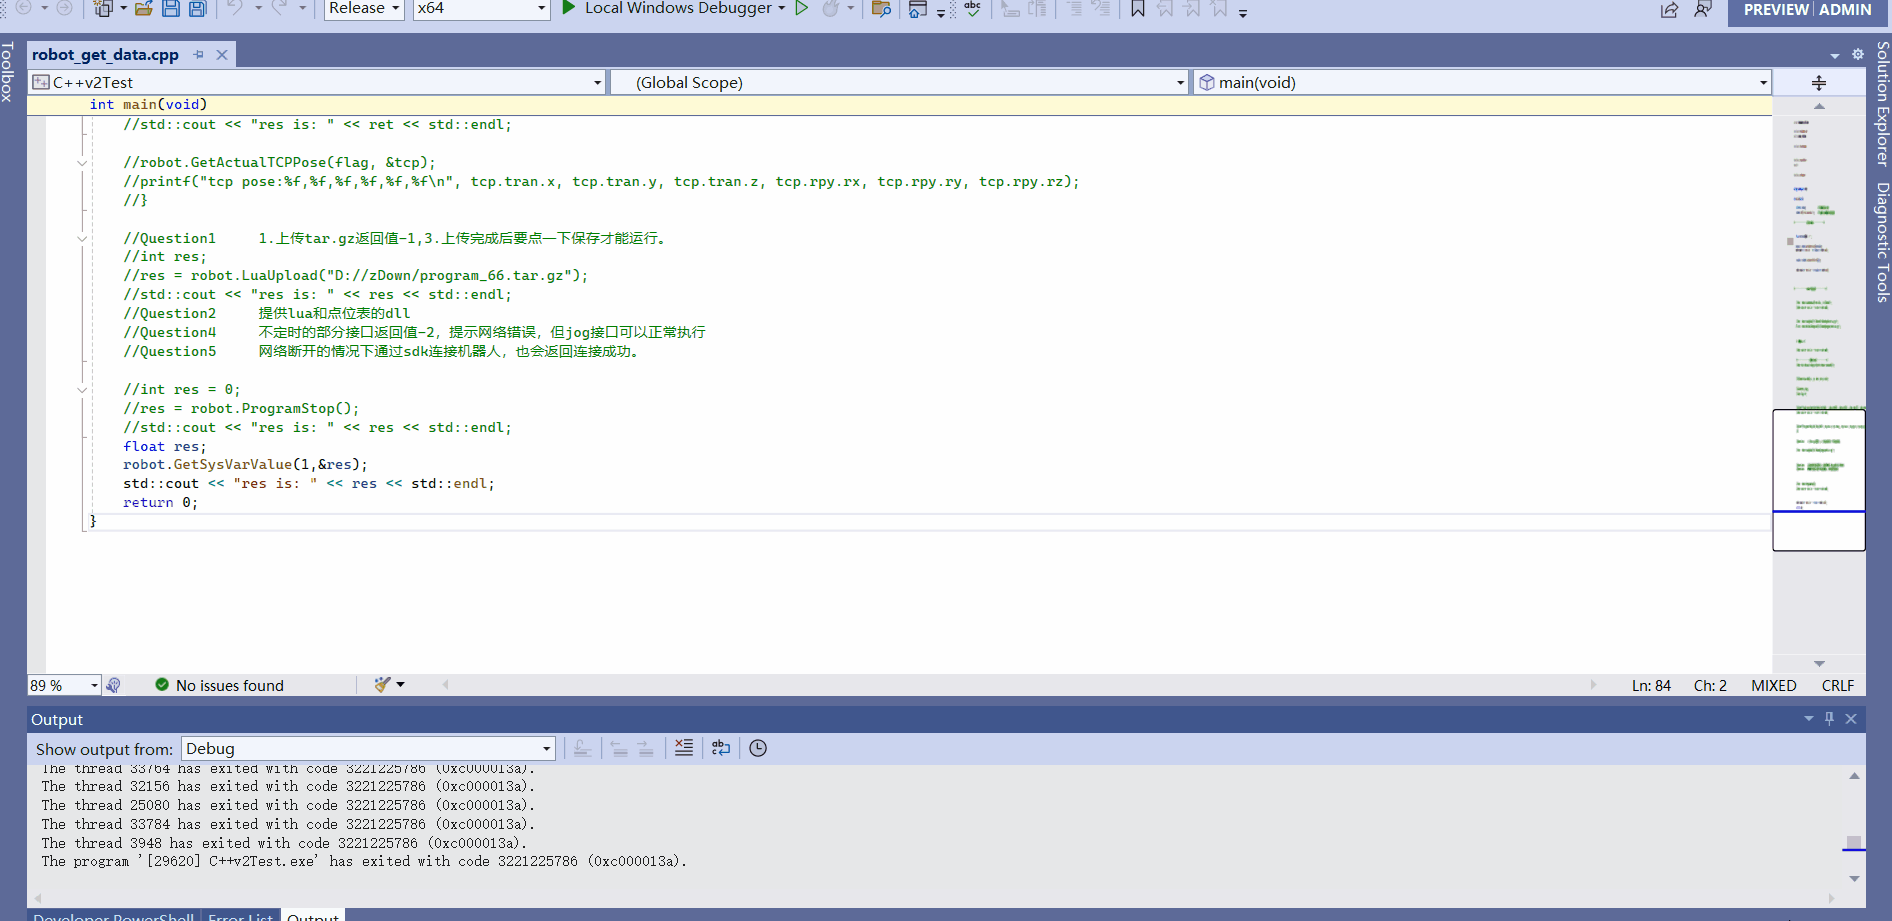Open the Output window options dropdown arrow

coord(1808,719)
